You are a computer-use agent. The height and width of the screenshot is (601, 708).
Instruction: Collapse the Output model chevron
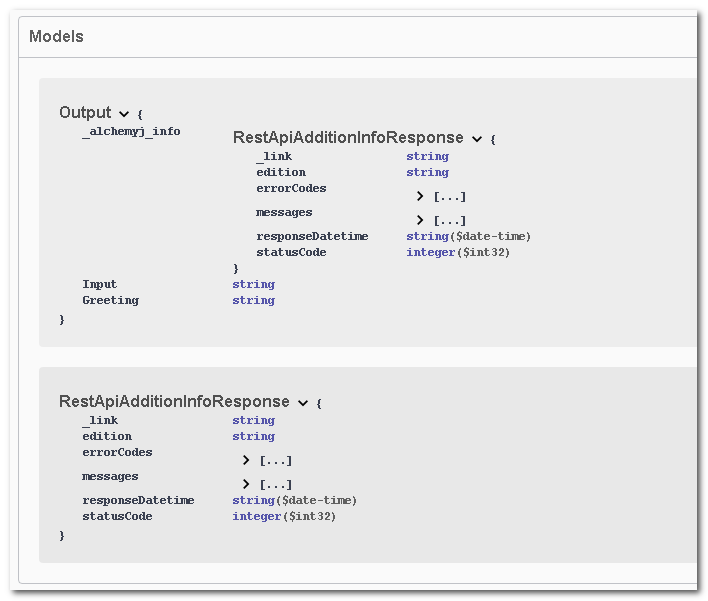(x=124, y=114)
